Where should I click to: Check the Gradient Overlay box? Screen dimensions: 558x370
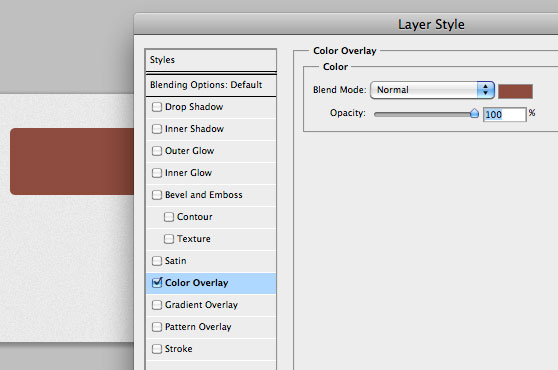[x=157, y=305]
